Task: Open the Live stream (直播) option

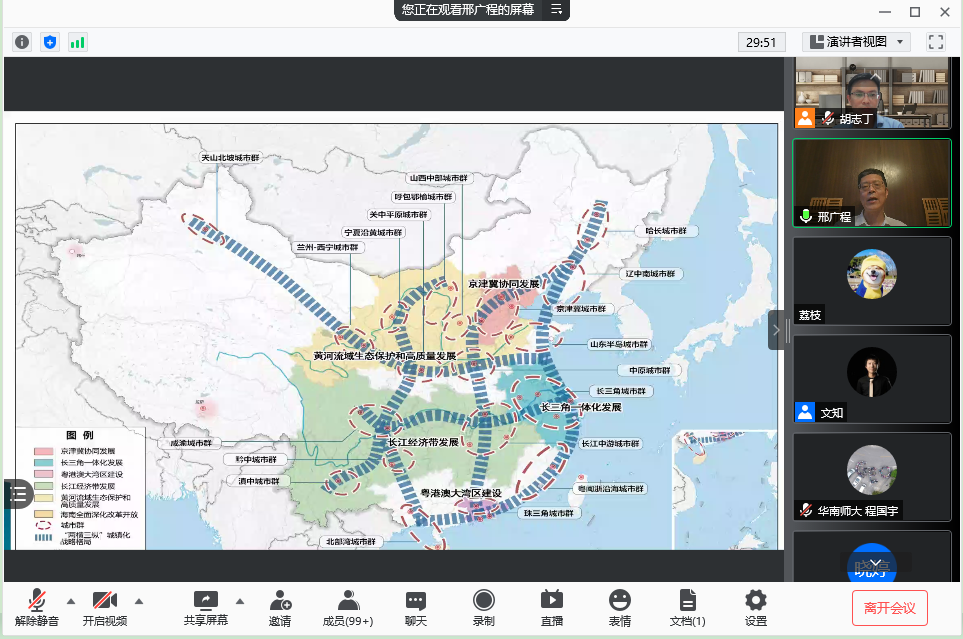Action: pos(551,607)
